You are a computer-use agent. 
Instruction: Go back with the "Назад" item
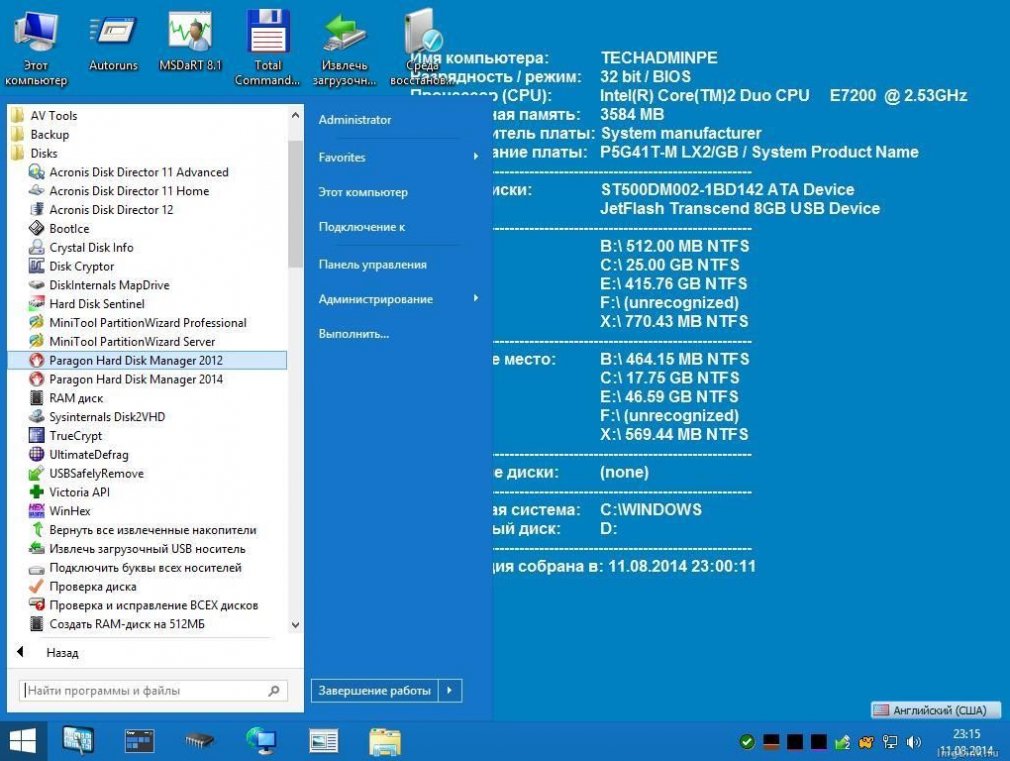point(62,653)
